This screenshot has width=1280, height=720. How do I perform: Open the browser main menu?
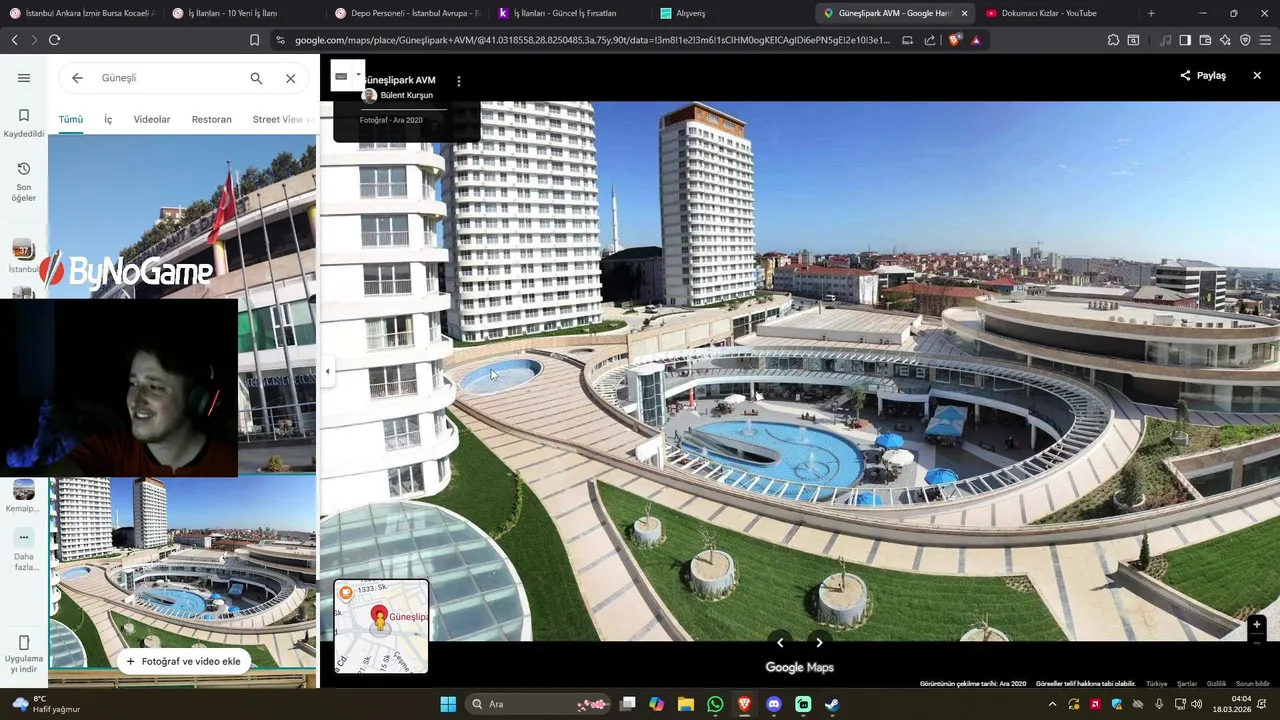point(1266,40)
